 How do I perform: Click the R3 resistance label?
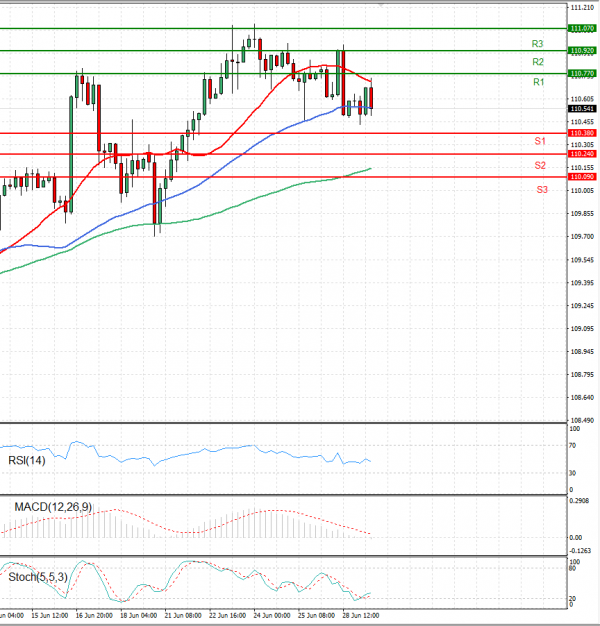point(537,44)
